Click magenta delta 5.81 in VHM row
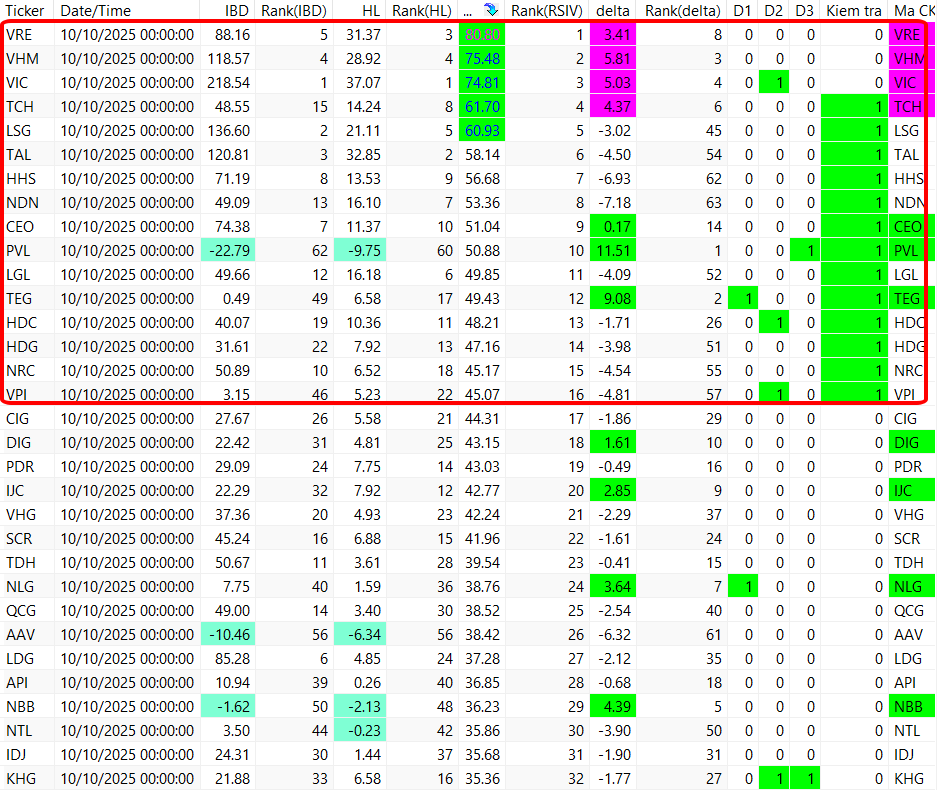This screenshot has width=937, height=790. coord(613,59)
